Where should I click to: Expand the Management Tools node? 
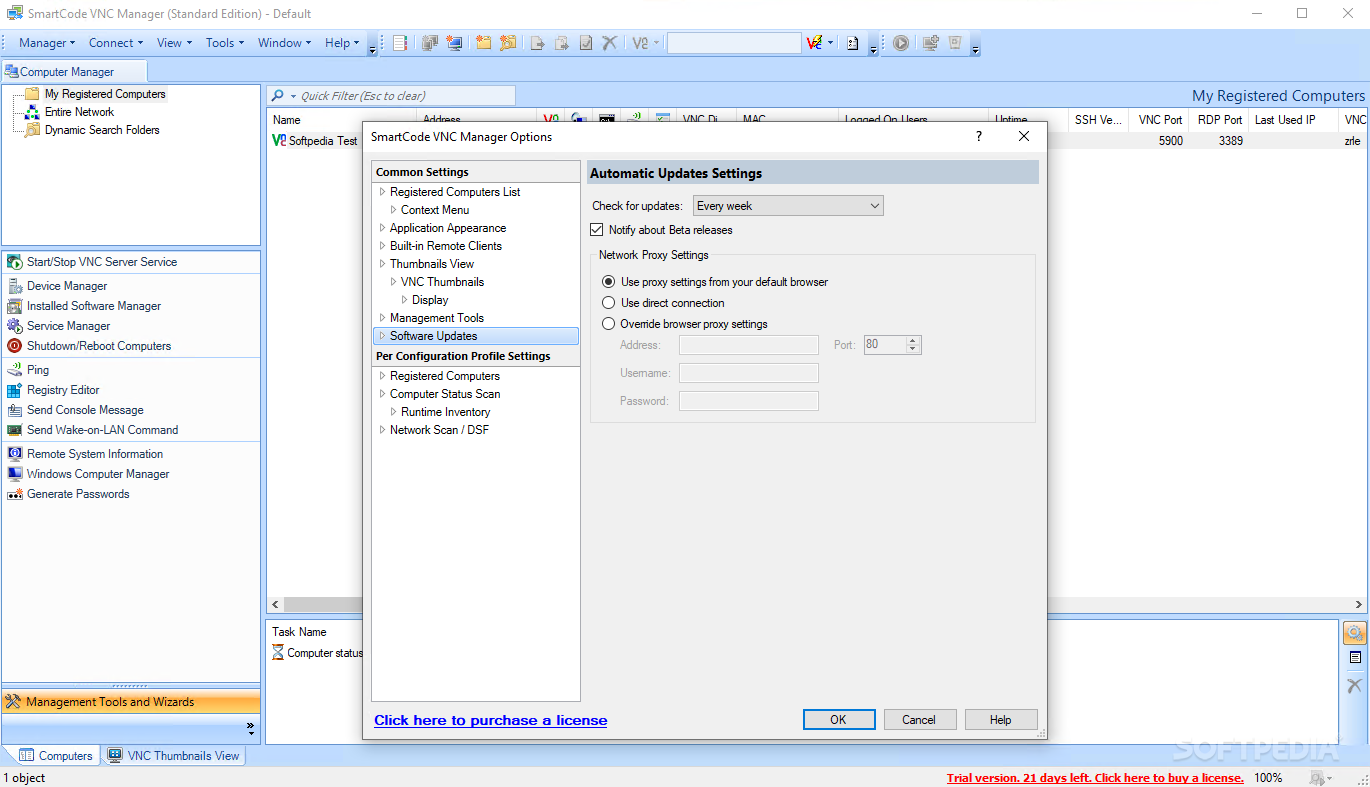(x=382, y=318)
